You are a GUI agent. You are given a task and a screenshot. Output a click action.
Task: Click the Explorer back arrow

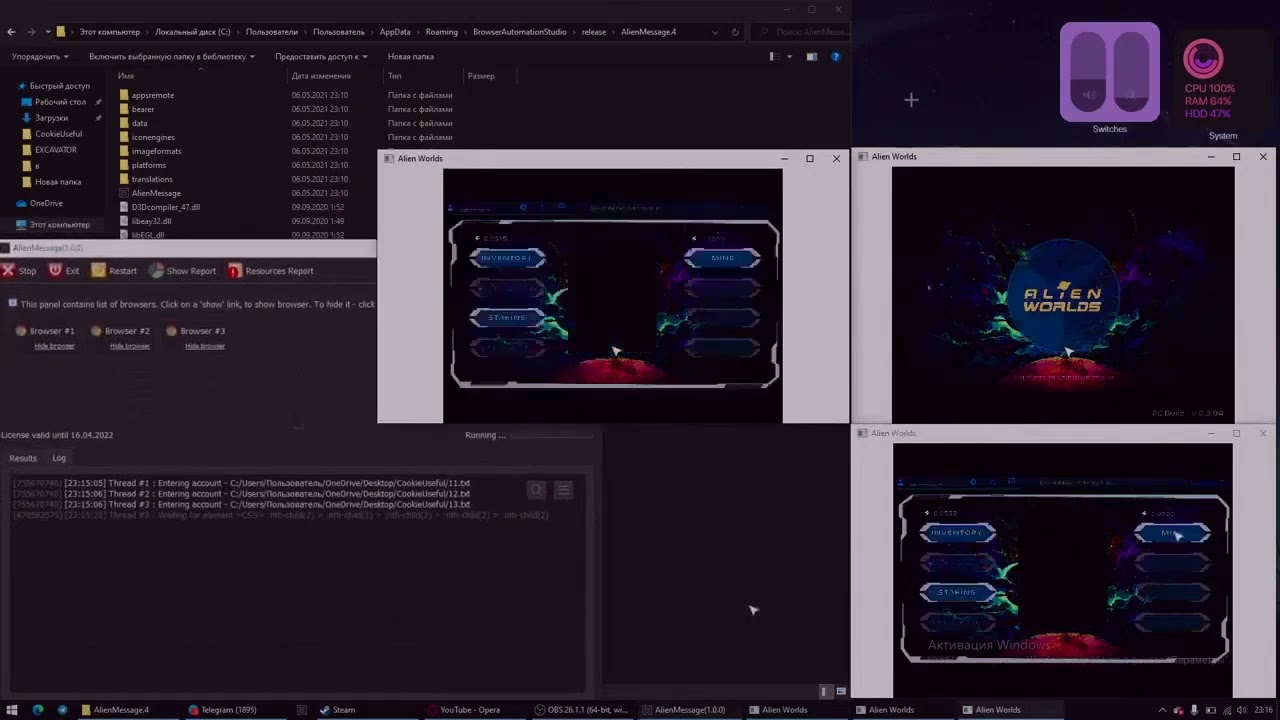pos(11,32)
